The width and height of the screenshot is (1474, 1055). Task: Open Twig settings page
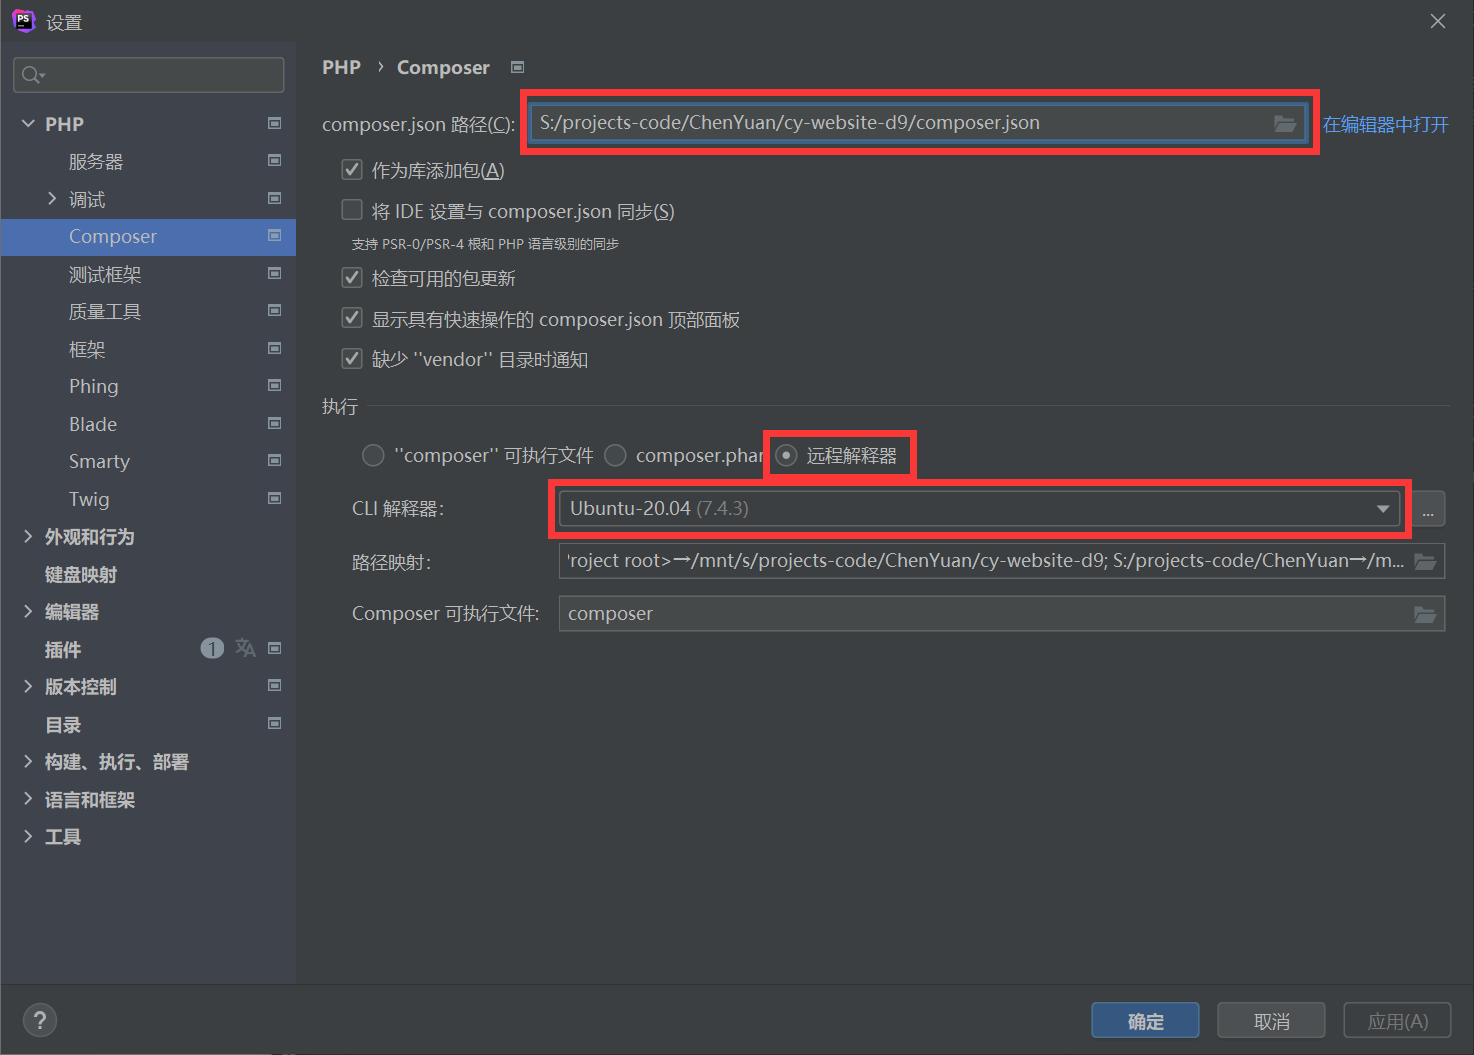coord(89,499)
